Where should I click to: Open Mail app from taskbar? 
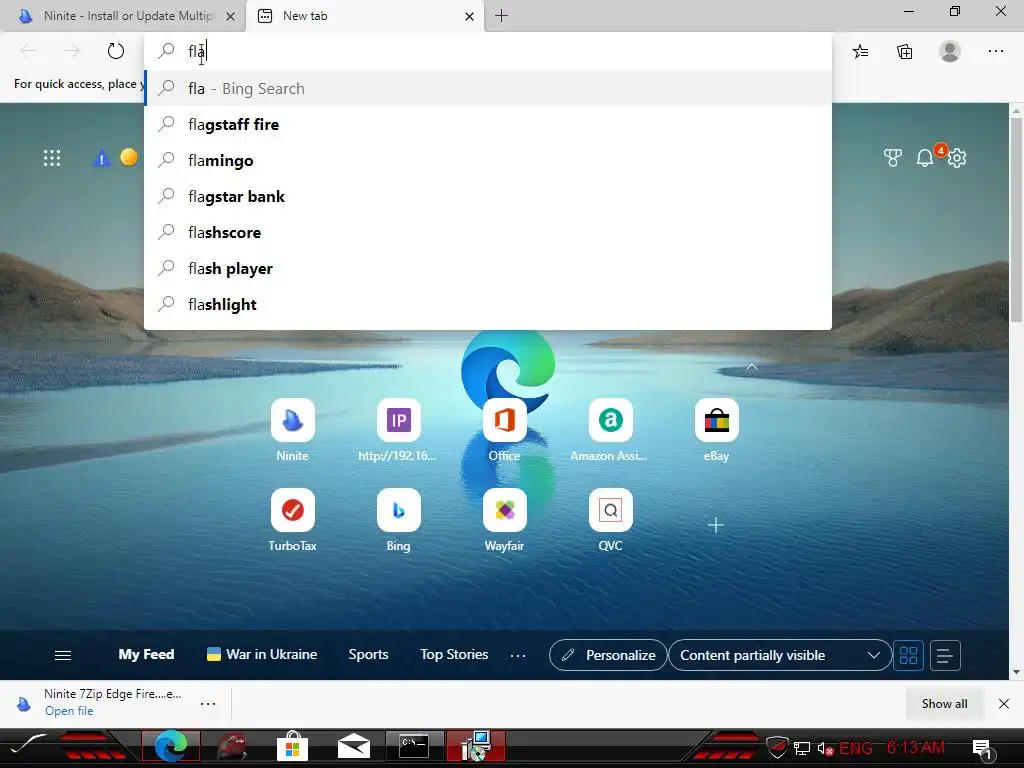click(353, 746)
